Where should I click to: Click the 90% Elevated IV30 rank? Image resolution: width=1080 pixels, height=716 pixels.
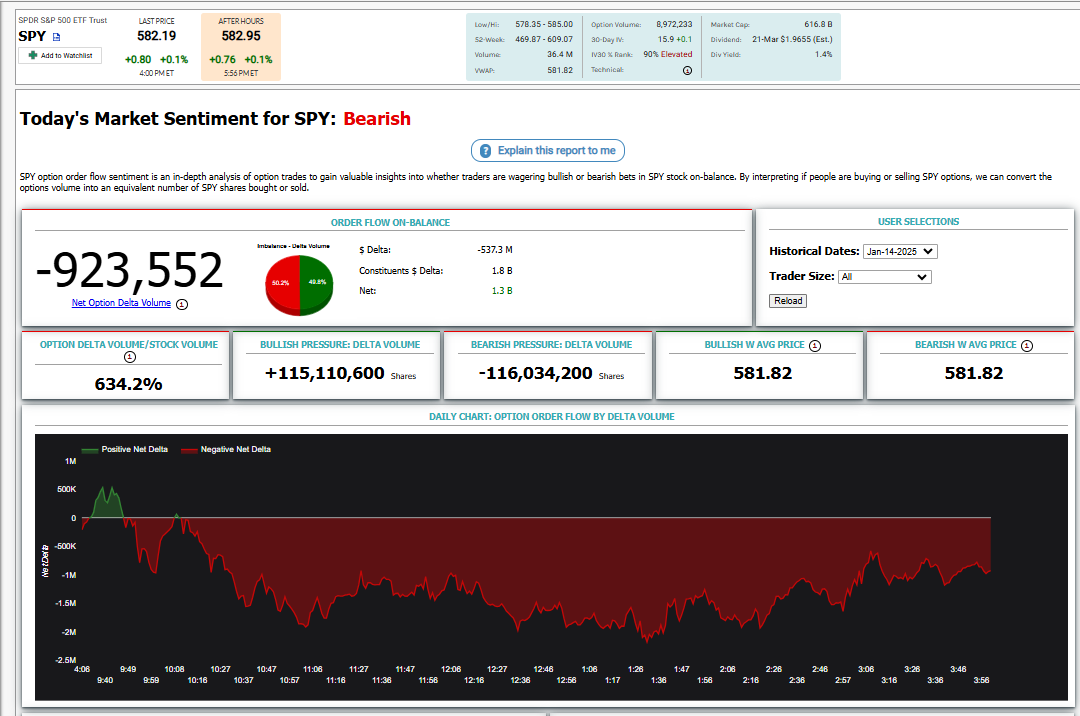pos(668,54)
